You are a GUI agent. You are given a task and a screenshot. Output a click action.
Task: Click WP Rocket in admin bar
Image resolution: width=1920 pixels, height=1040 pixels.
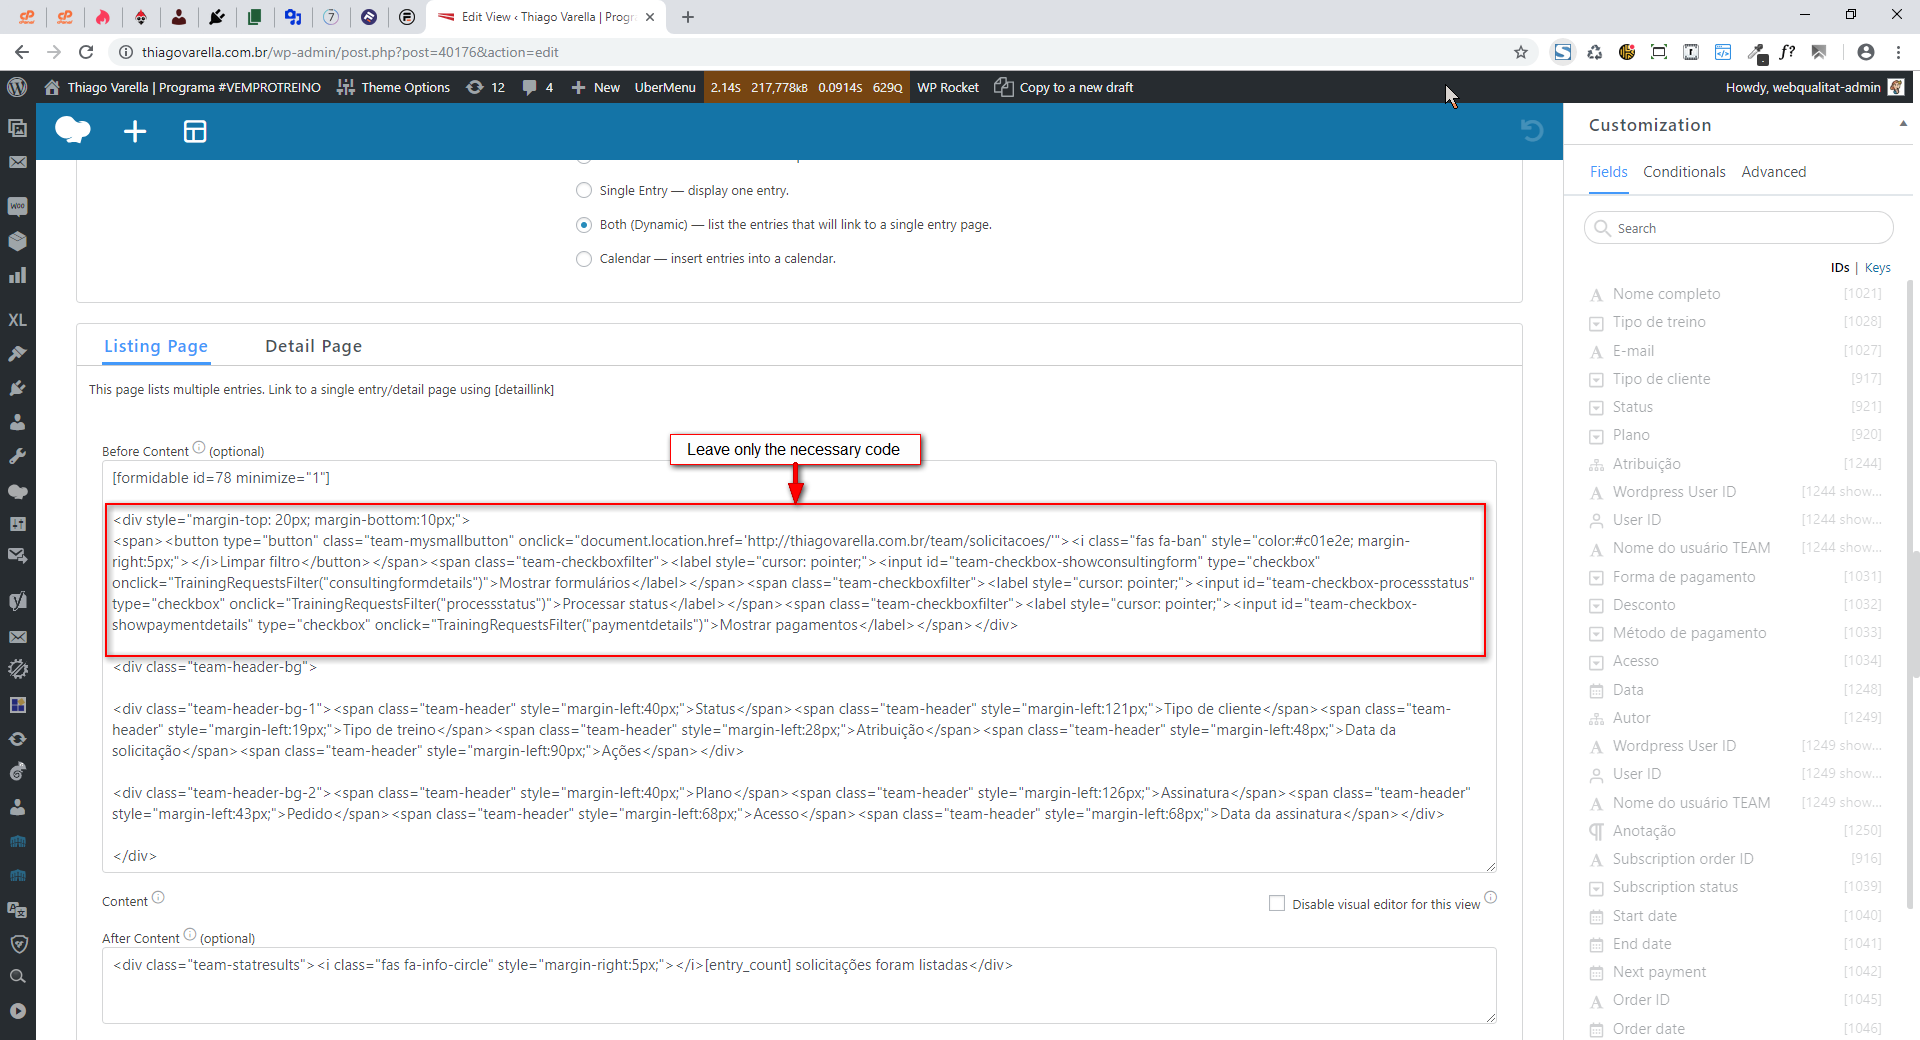(948, 87)
